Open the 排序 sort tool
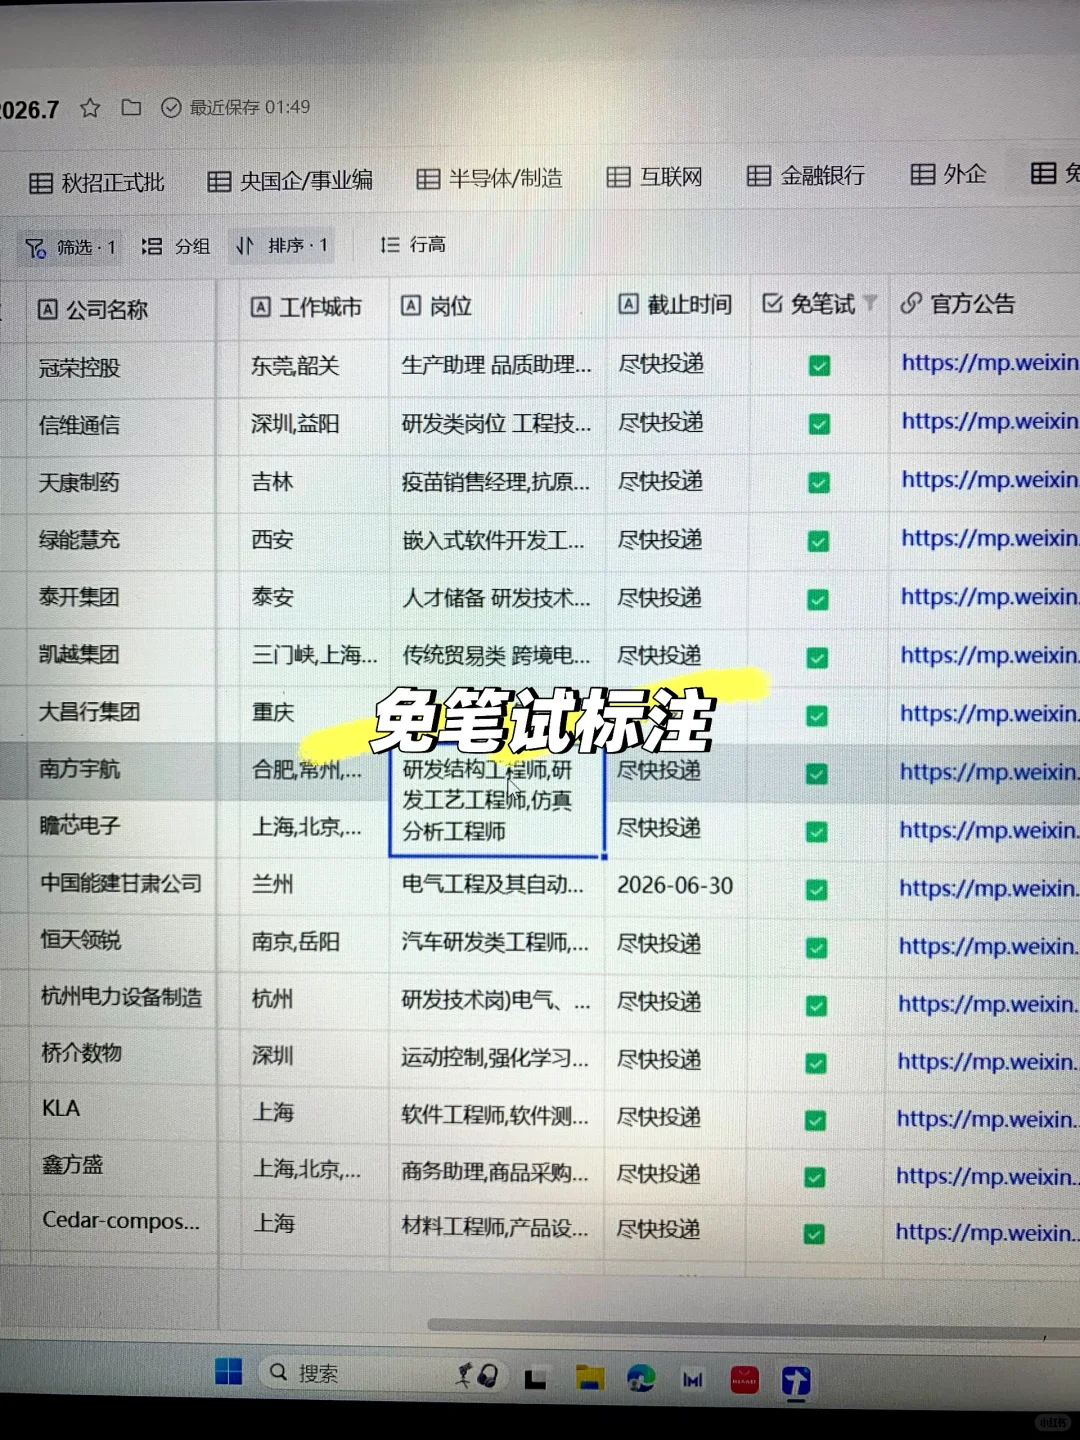 pos(282,245)
